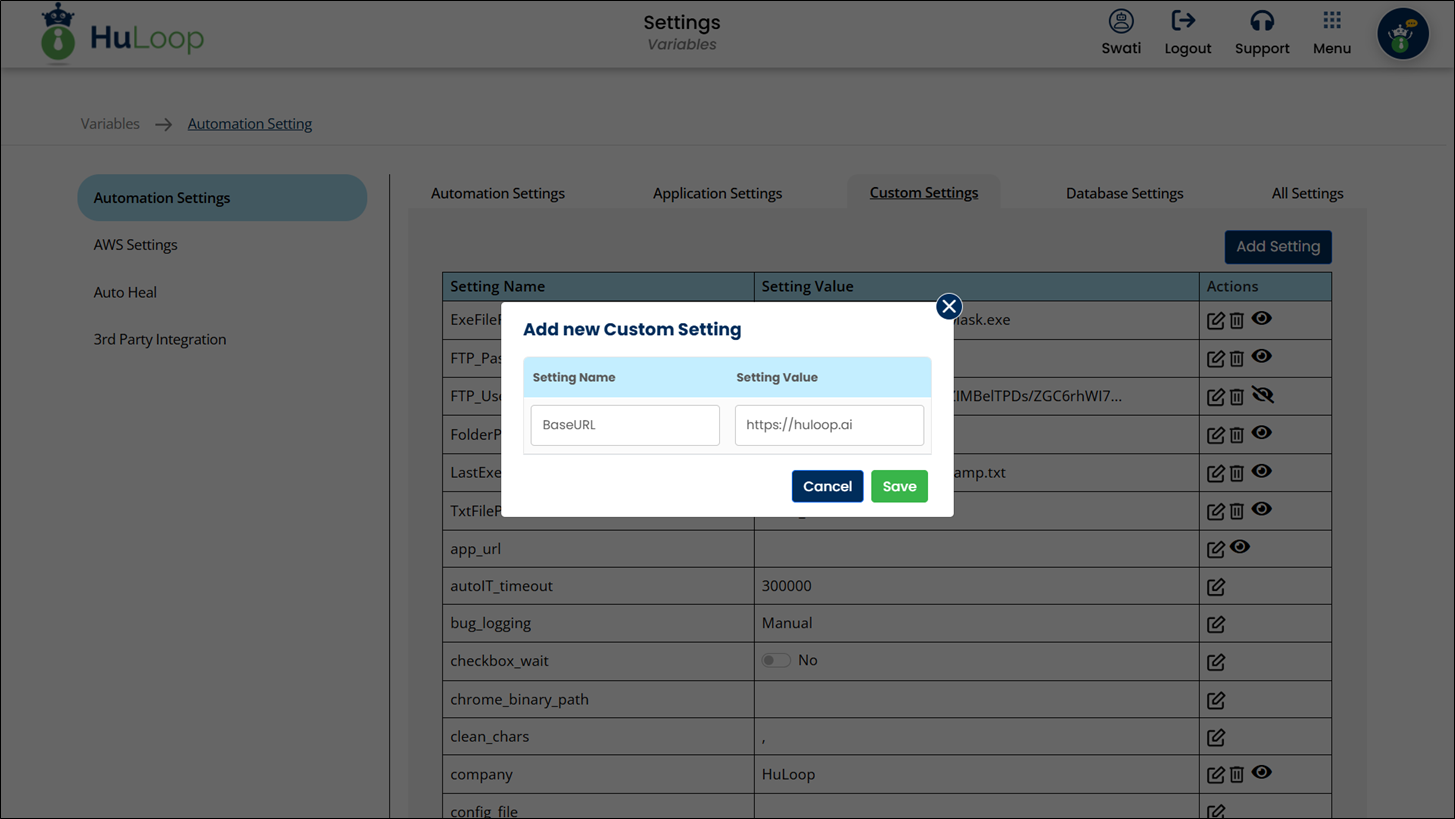Delete the TxtFileP row setting
The width and height of the screenshot is (1455, 819).
click(x=1237, y=511)
